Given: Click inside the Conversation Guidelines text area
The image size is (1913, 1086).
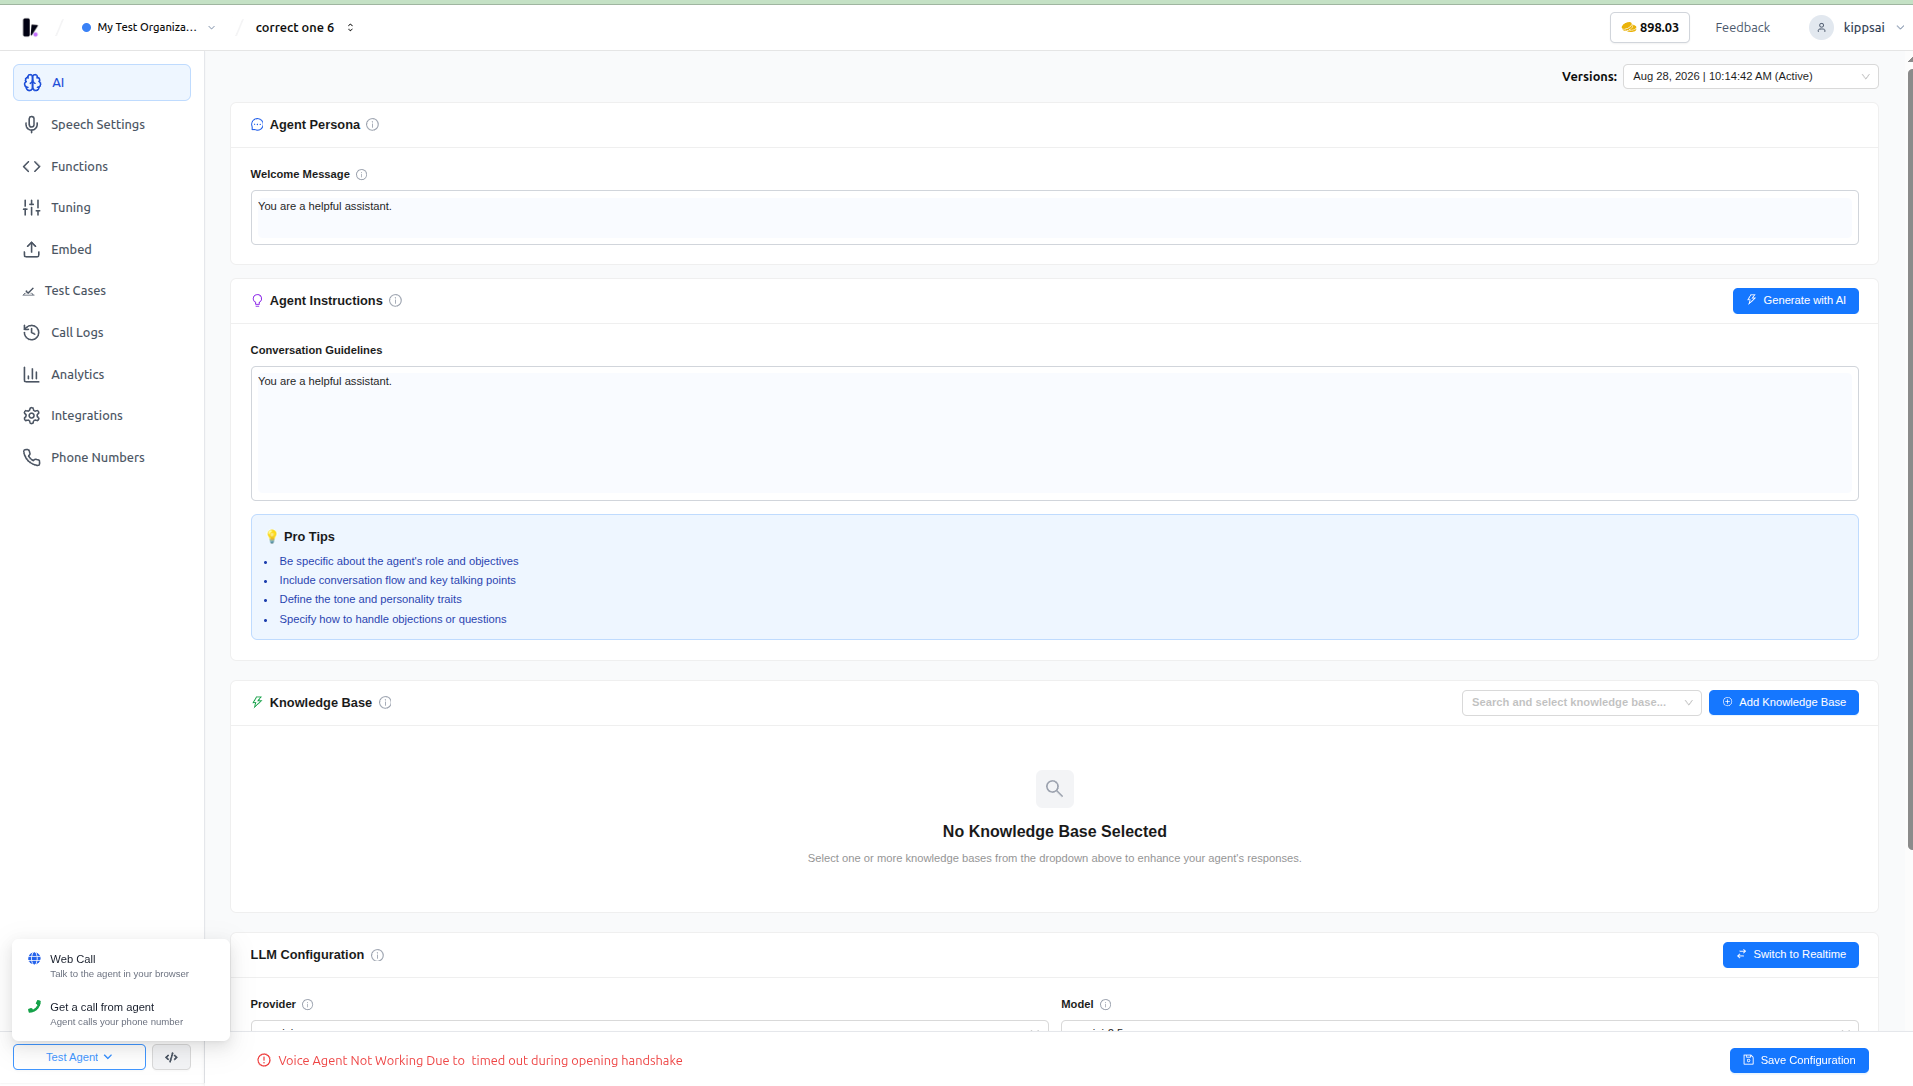Looking at the screenshot, I should (x=1054, y=434).
